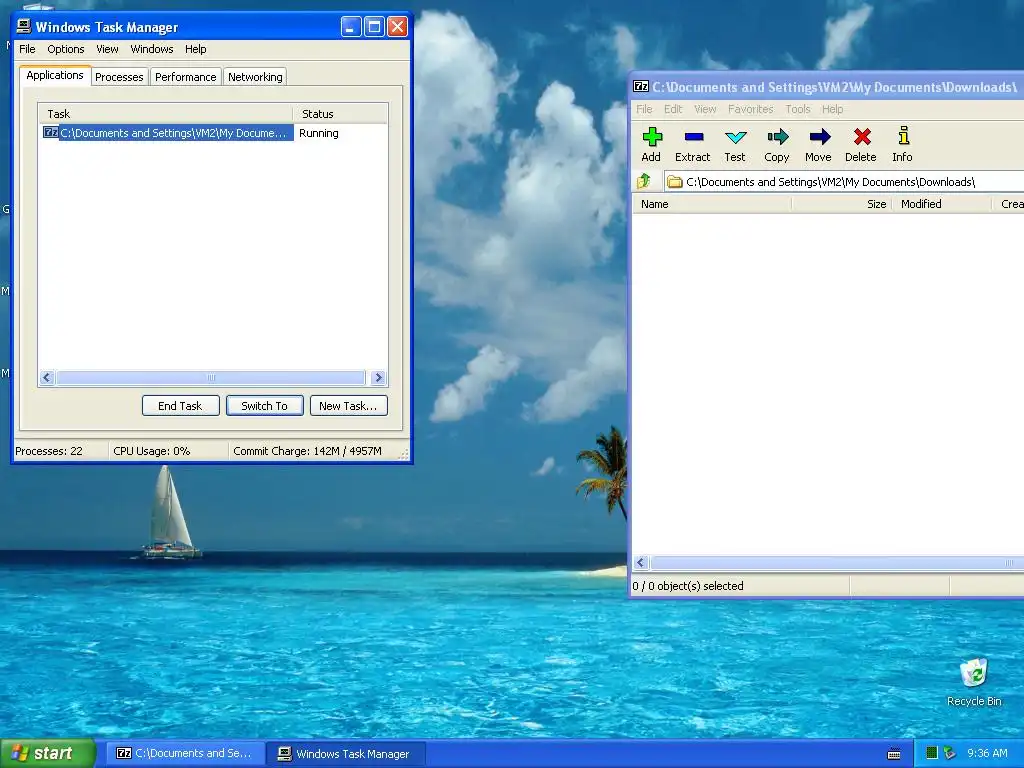Switch to the Processes tab
Screen dimensions: 1024x768
(x=119, y=77)
